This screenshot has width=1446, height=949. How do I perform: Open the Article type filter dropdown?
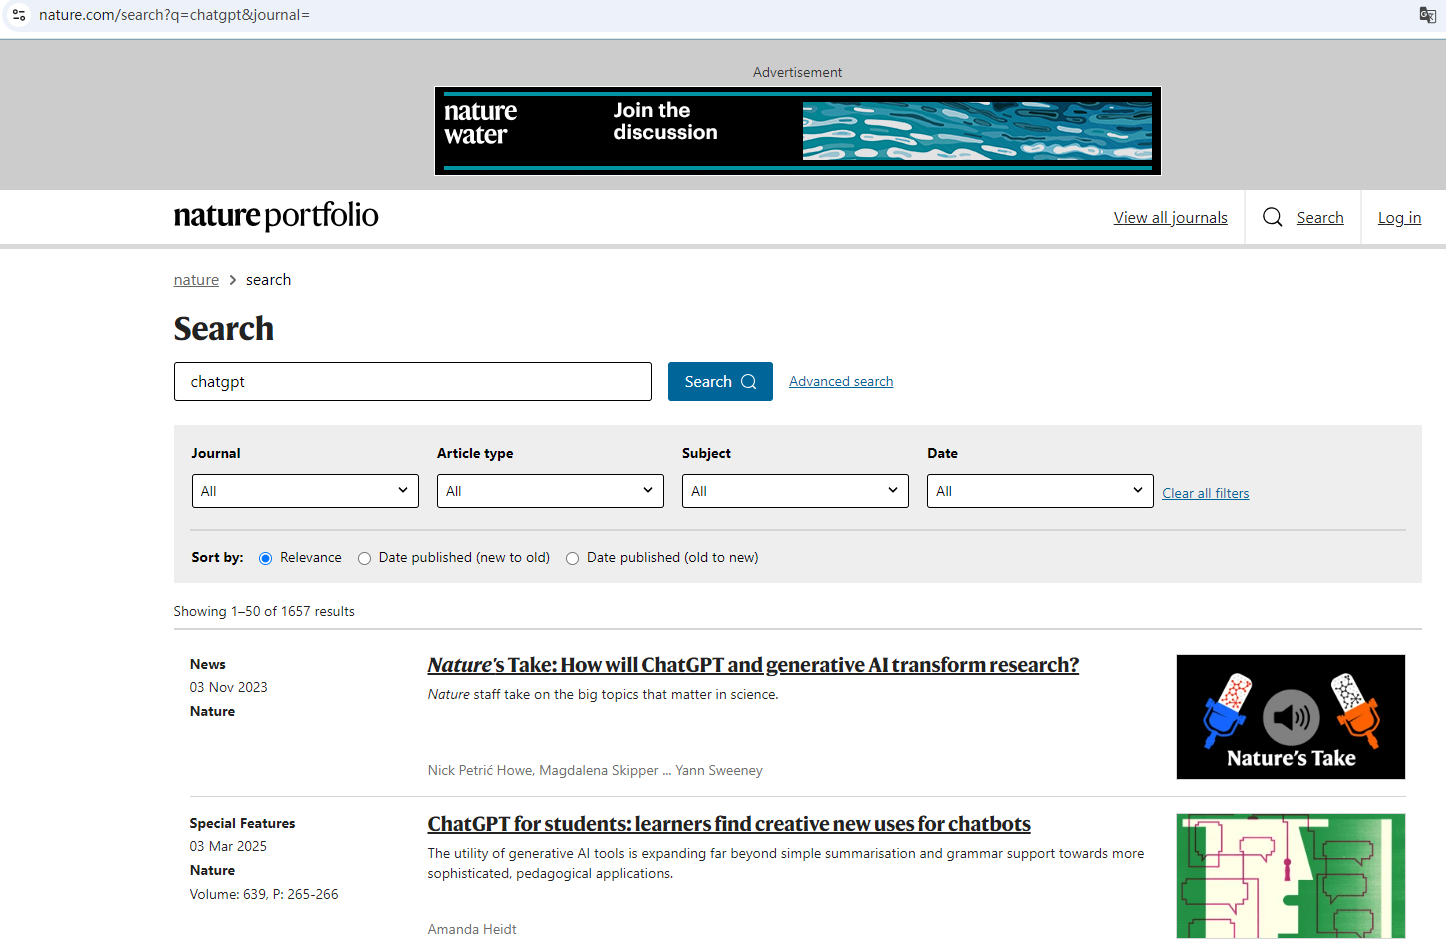pyautogui.click(x=550, y=491)
